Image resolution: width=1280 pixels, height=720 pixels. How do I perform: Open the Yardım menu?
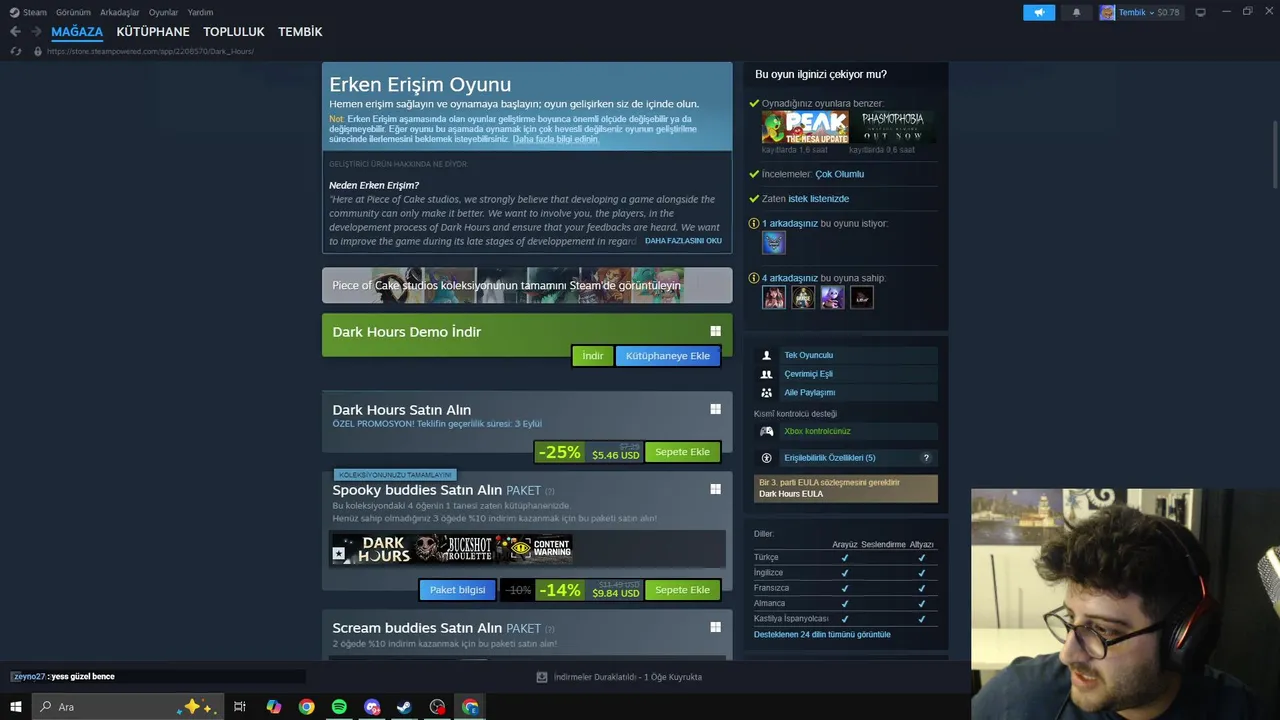pyautogui.click(x=200, y=12)
